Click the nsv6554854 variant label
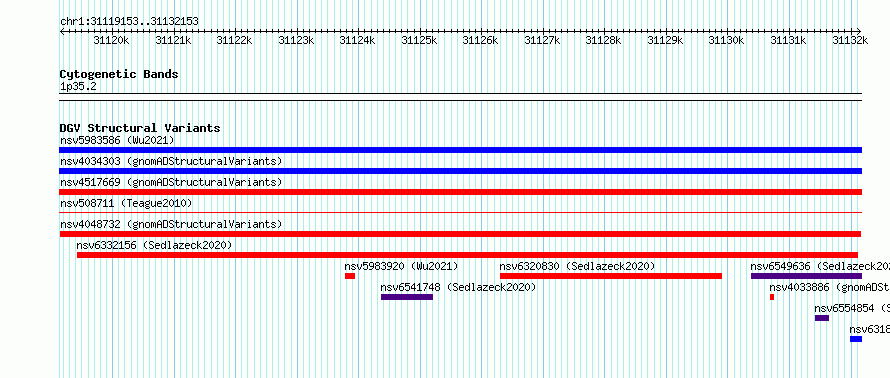 pos(852,308)
